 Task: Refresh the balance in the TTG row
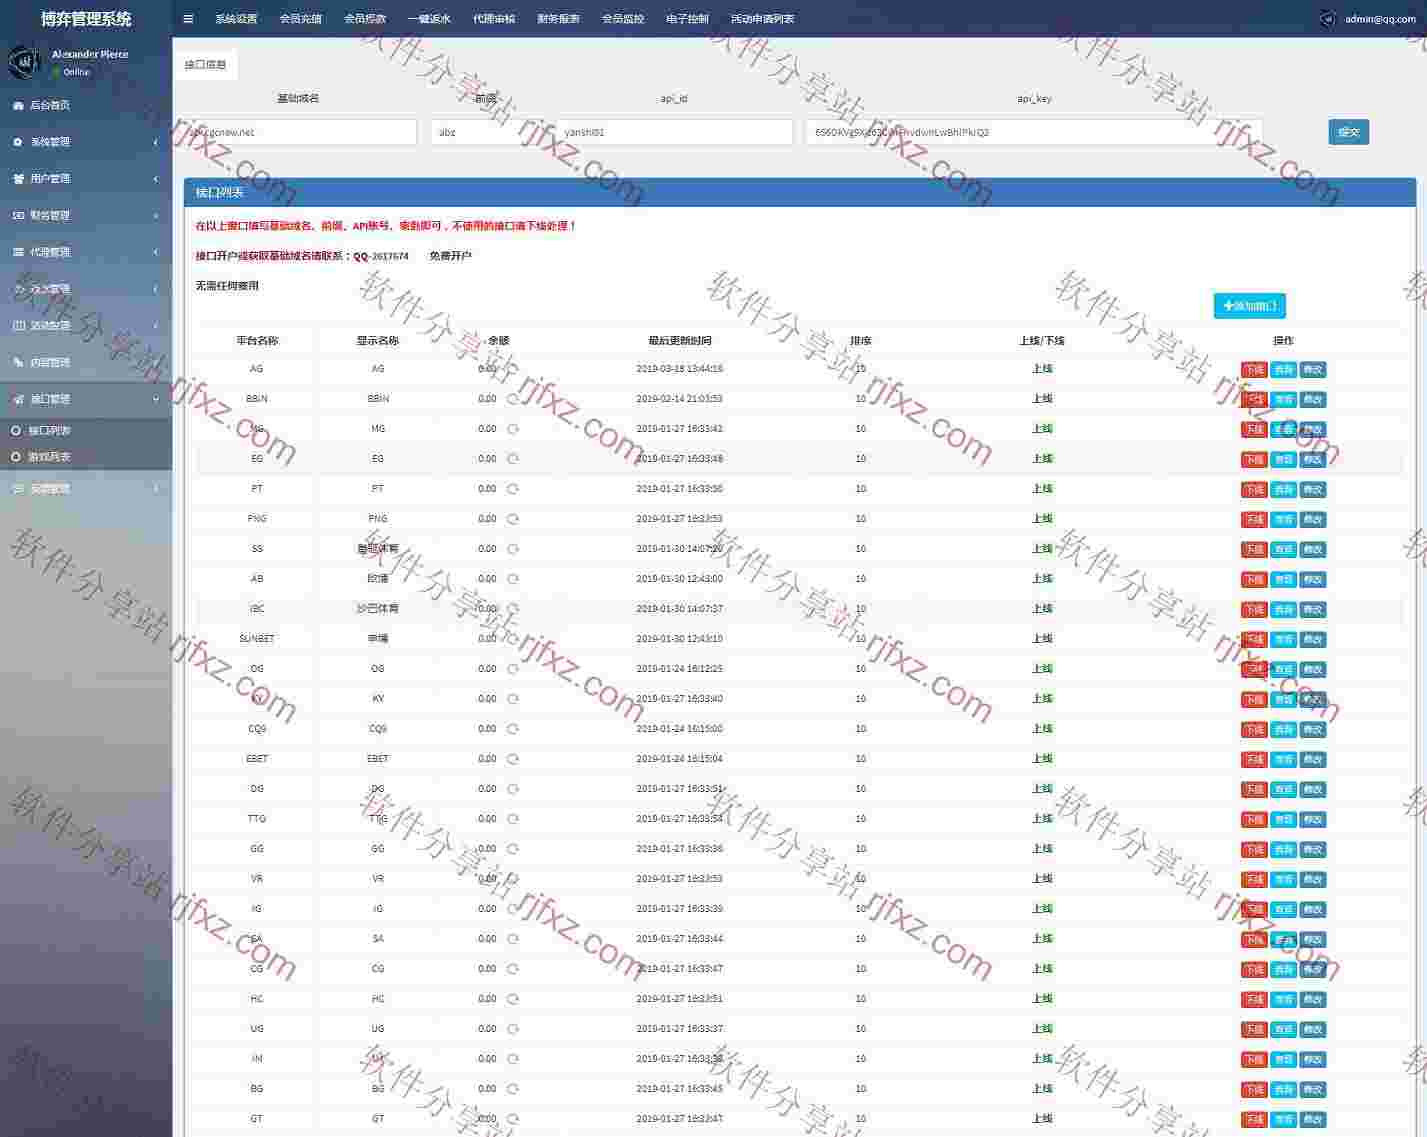tap(513, 819)
